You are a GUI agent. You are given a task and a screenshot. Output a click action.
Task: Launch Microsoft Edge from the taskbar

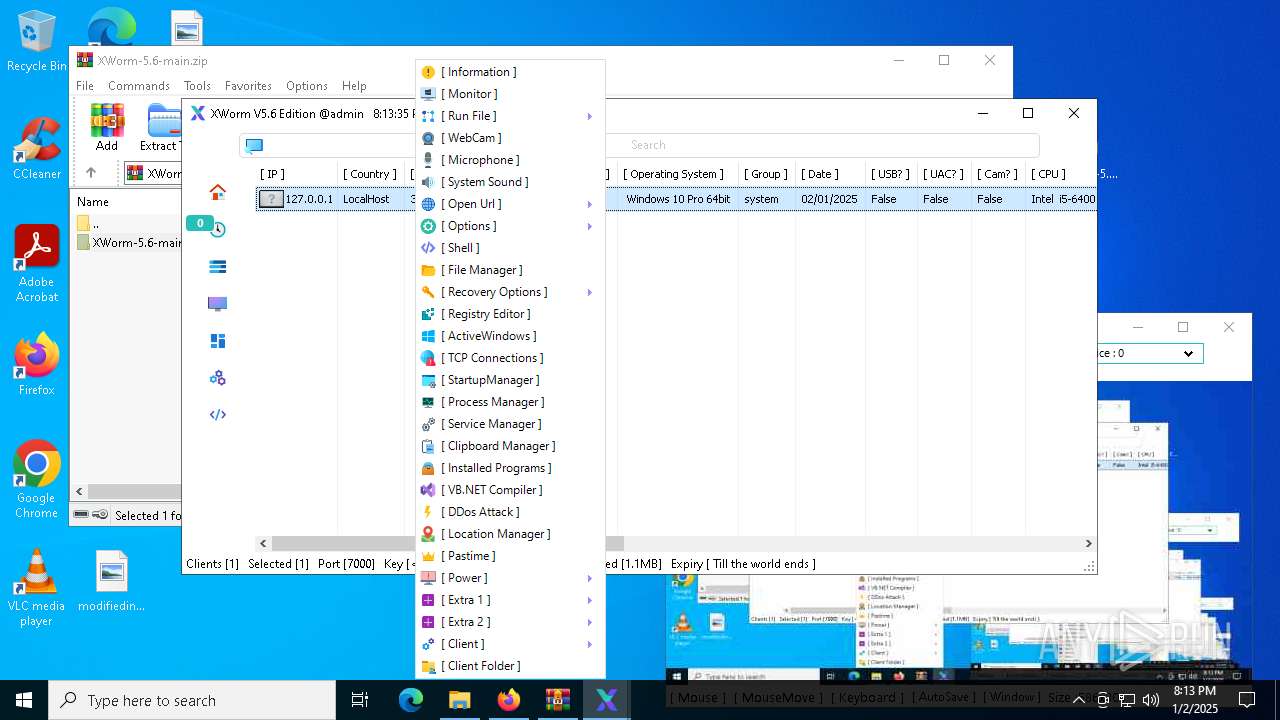(411, 700)
